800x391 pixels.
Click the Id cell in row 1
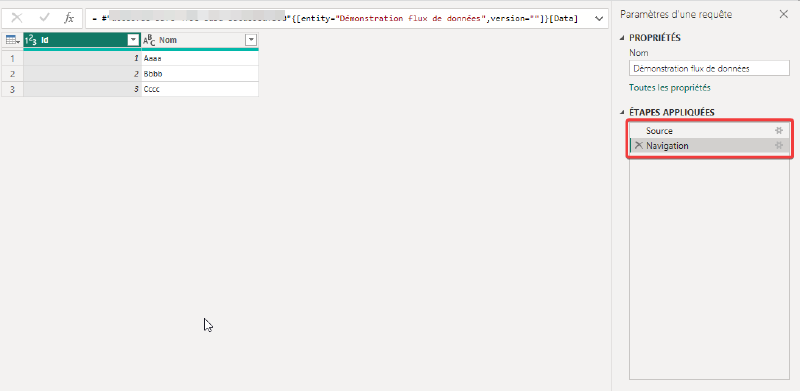(82, 58)
